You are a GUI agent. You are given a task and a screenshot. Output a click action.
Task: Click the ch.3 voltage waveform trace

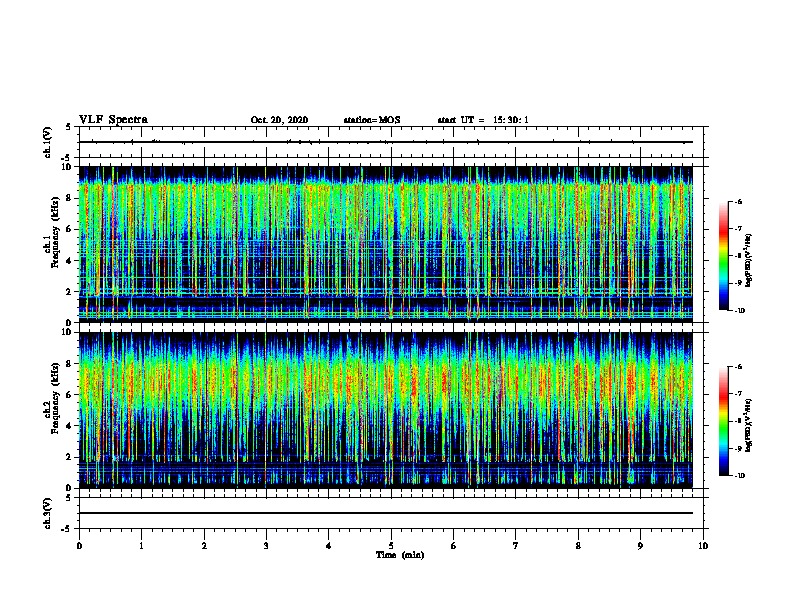point(386,513)
